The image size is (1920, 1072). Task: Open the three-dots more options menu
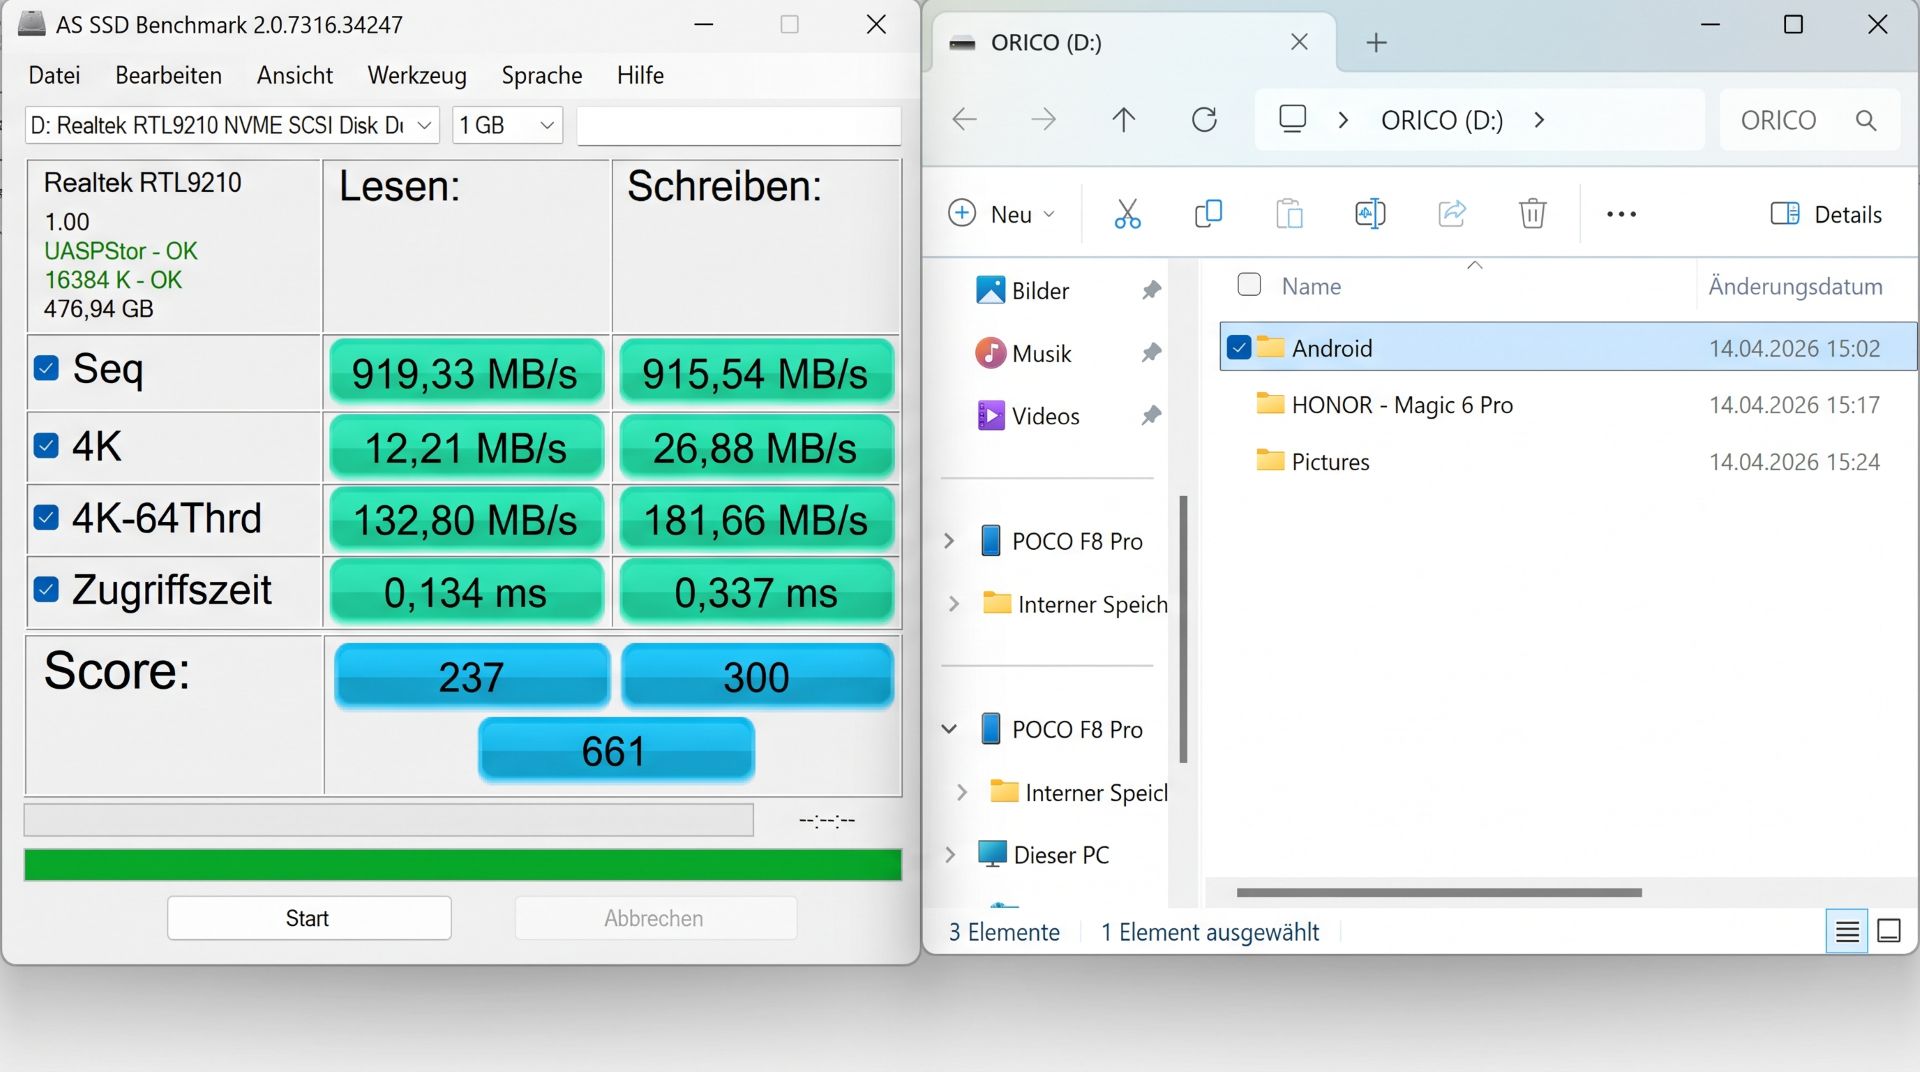pyautogui.click(x=1621, y=214)
